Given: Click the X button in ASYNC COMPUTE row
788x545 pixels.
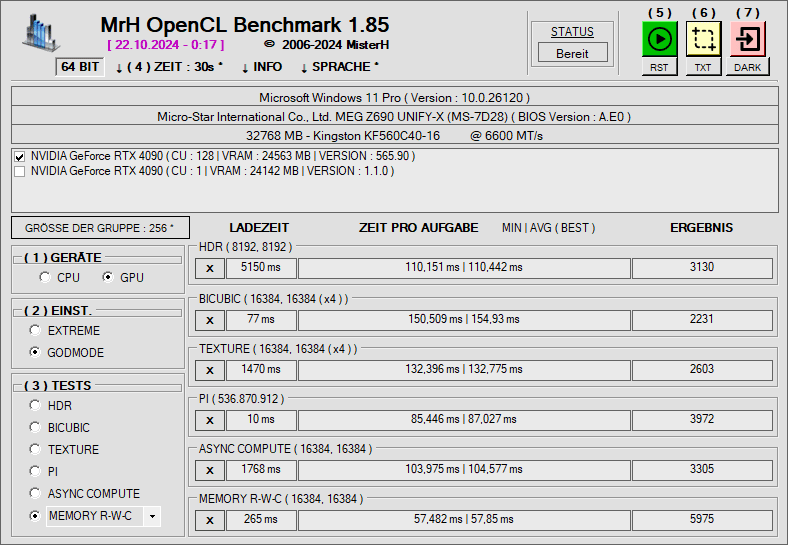Looking at the screenshot, I should (x=210, y=471).
